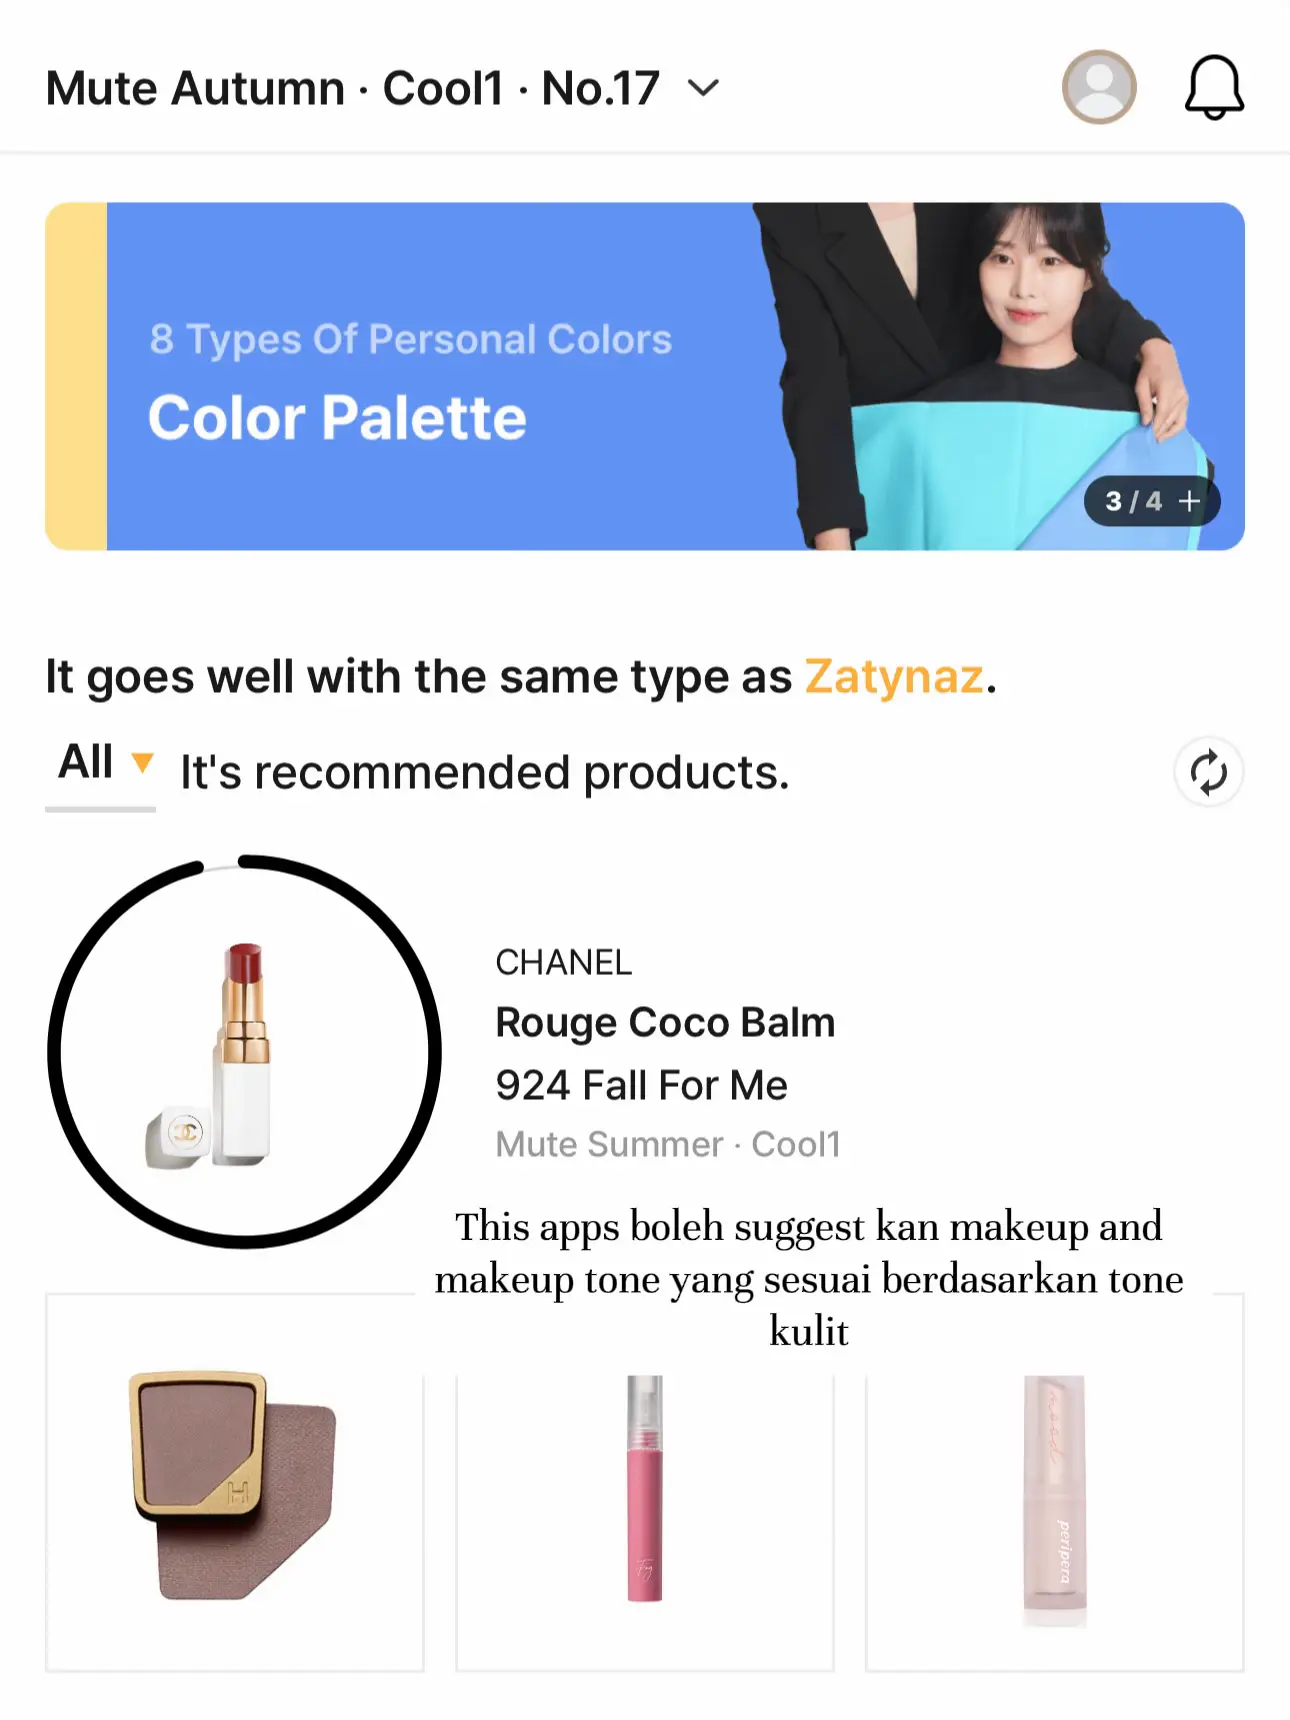The width and height of the screenshot is (1290, 1720).
Task: Select the brown eyeshadow product thumbnail
Action: 235,1484
